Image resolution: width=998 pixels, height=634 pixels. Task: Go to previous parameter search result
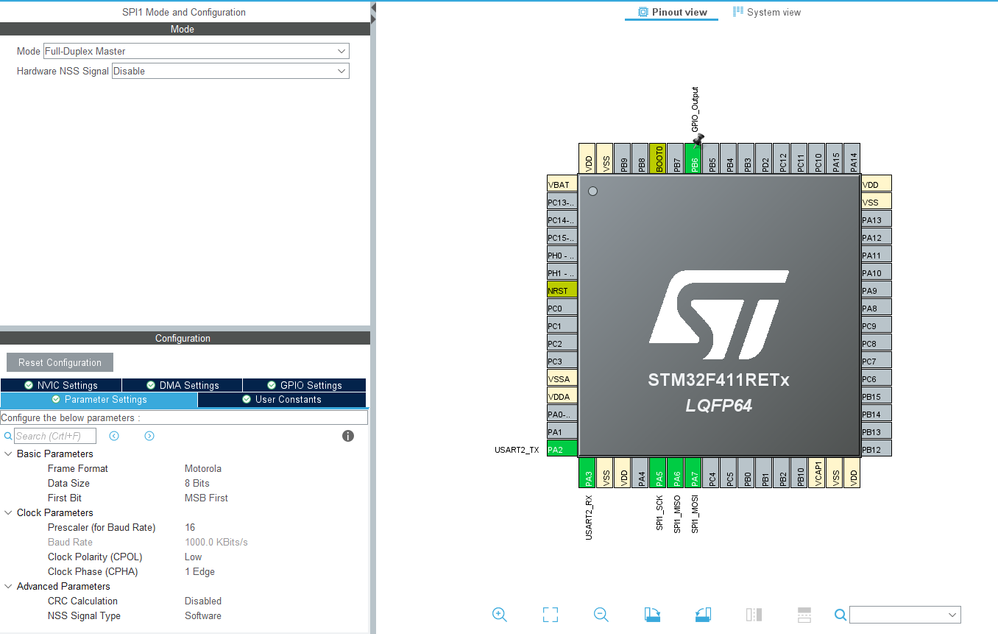(x=114, y=436)
